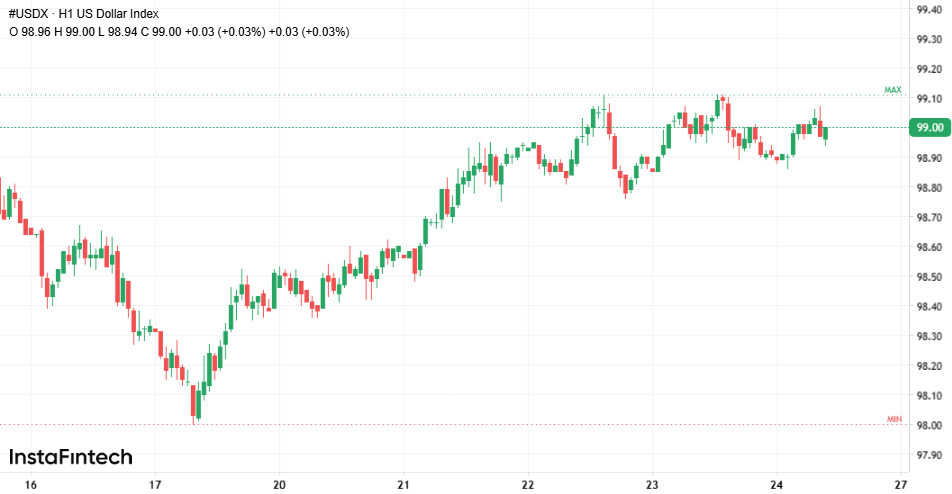
Task: Click the 98.50 price scale label
Action: click(x=930, y=277)
